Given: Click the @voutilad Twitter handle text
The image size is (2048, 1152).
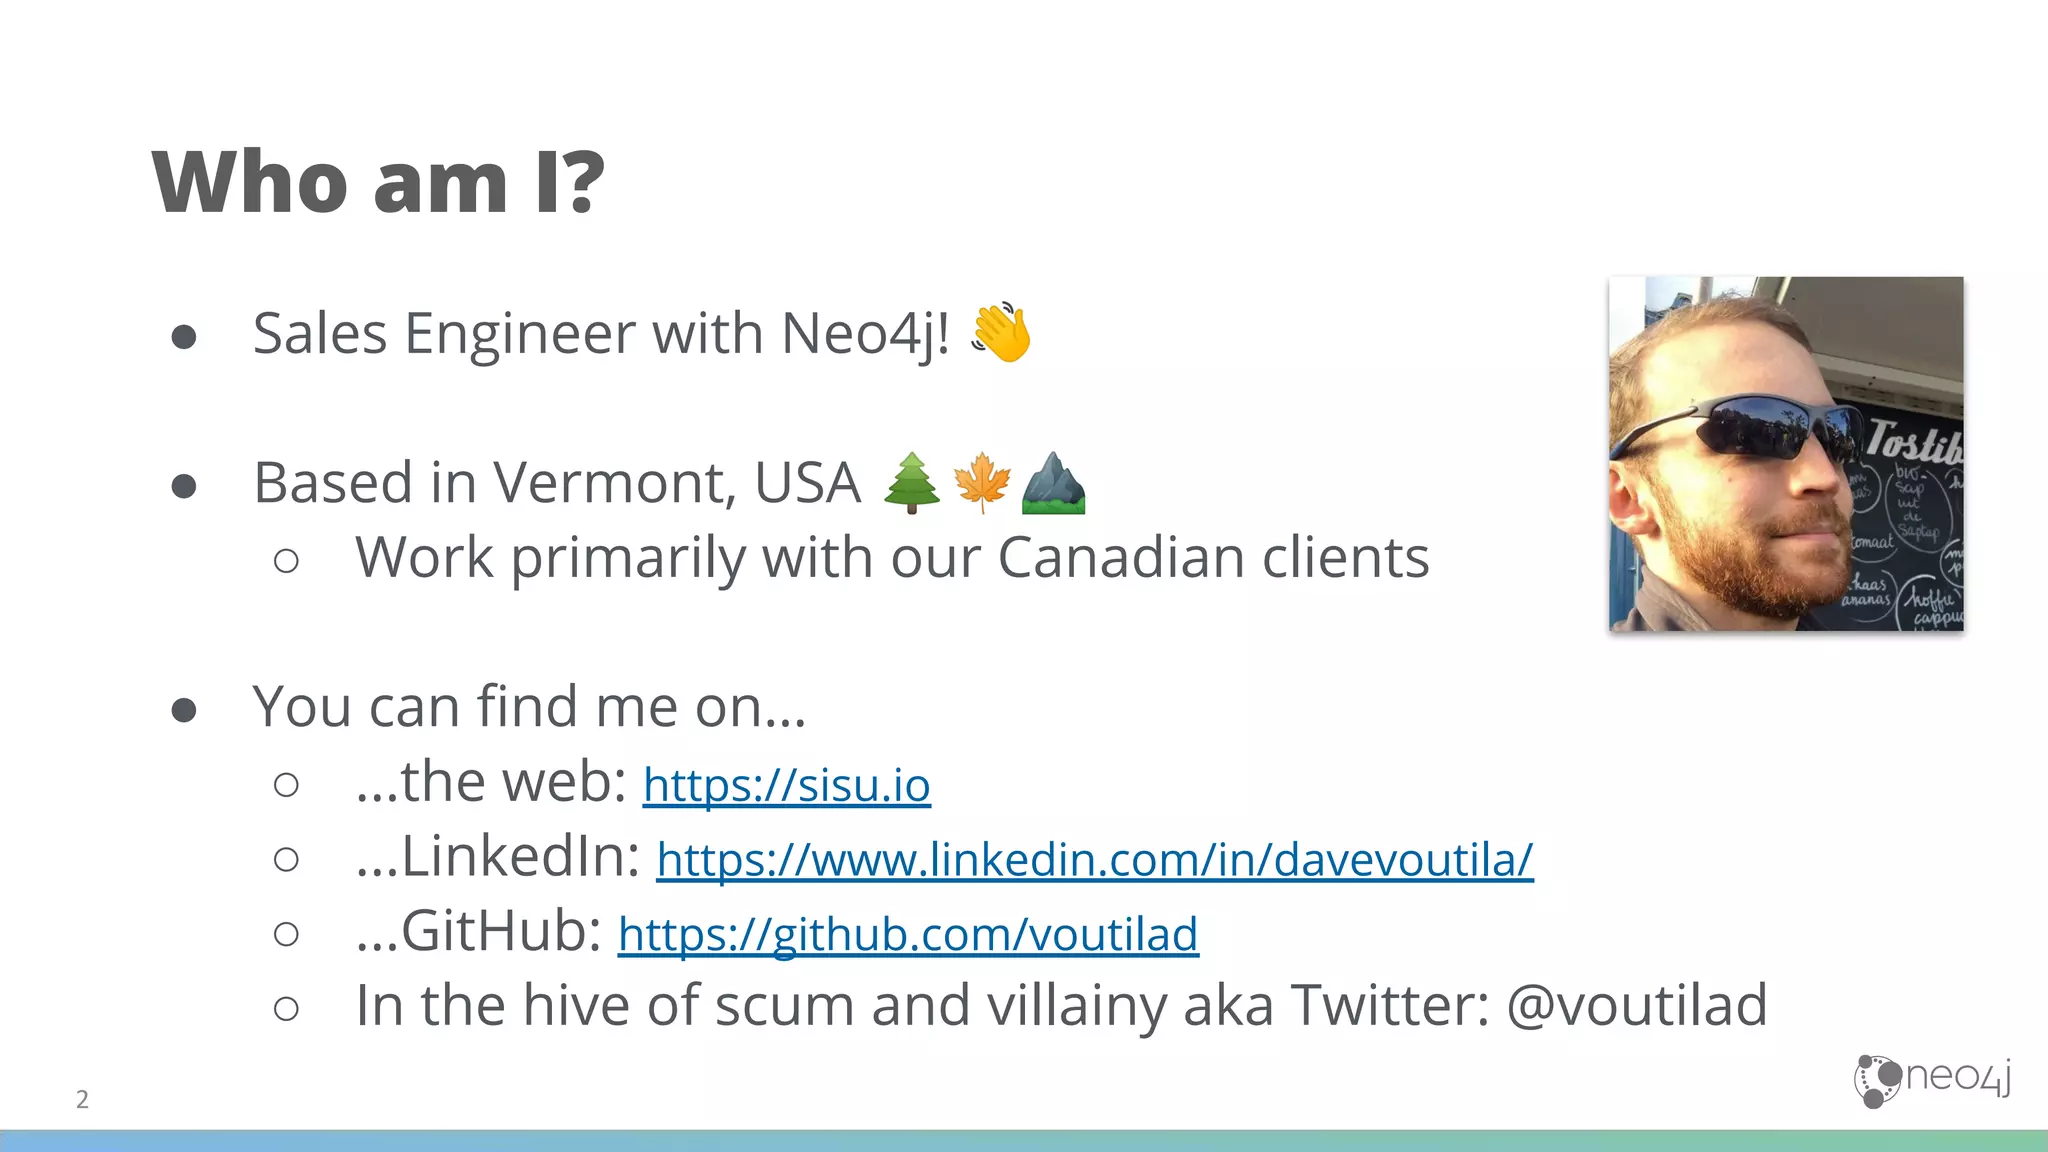Looking at the screenshot, I should tap(1636, 1005).
